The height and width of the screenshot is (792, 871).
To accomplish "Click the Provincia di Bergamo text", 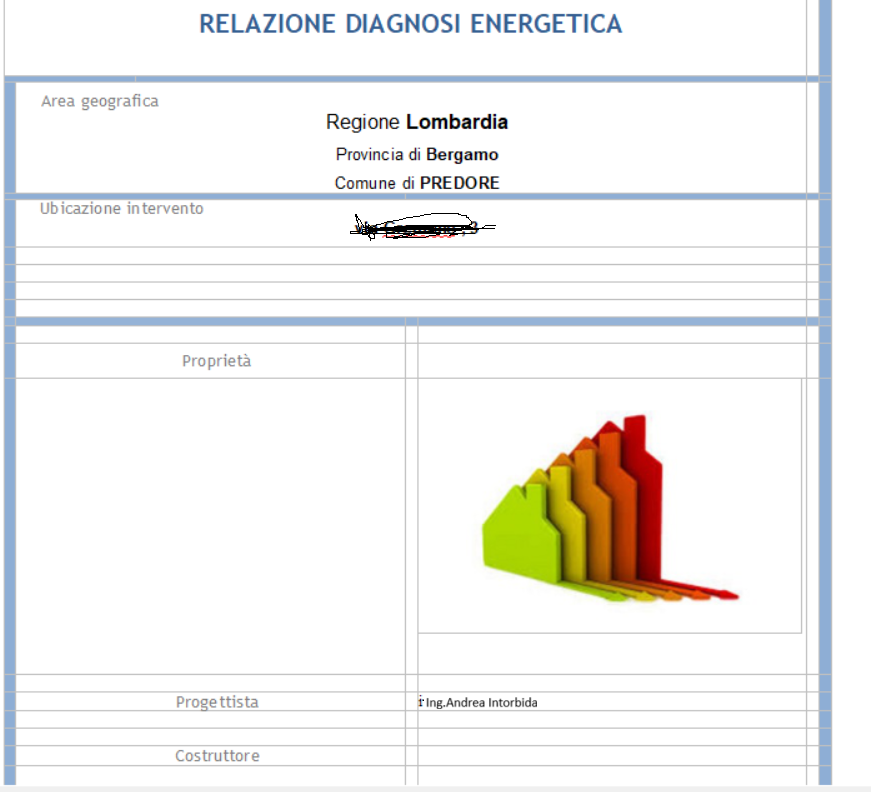I will (416, 154).
